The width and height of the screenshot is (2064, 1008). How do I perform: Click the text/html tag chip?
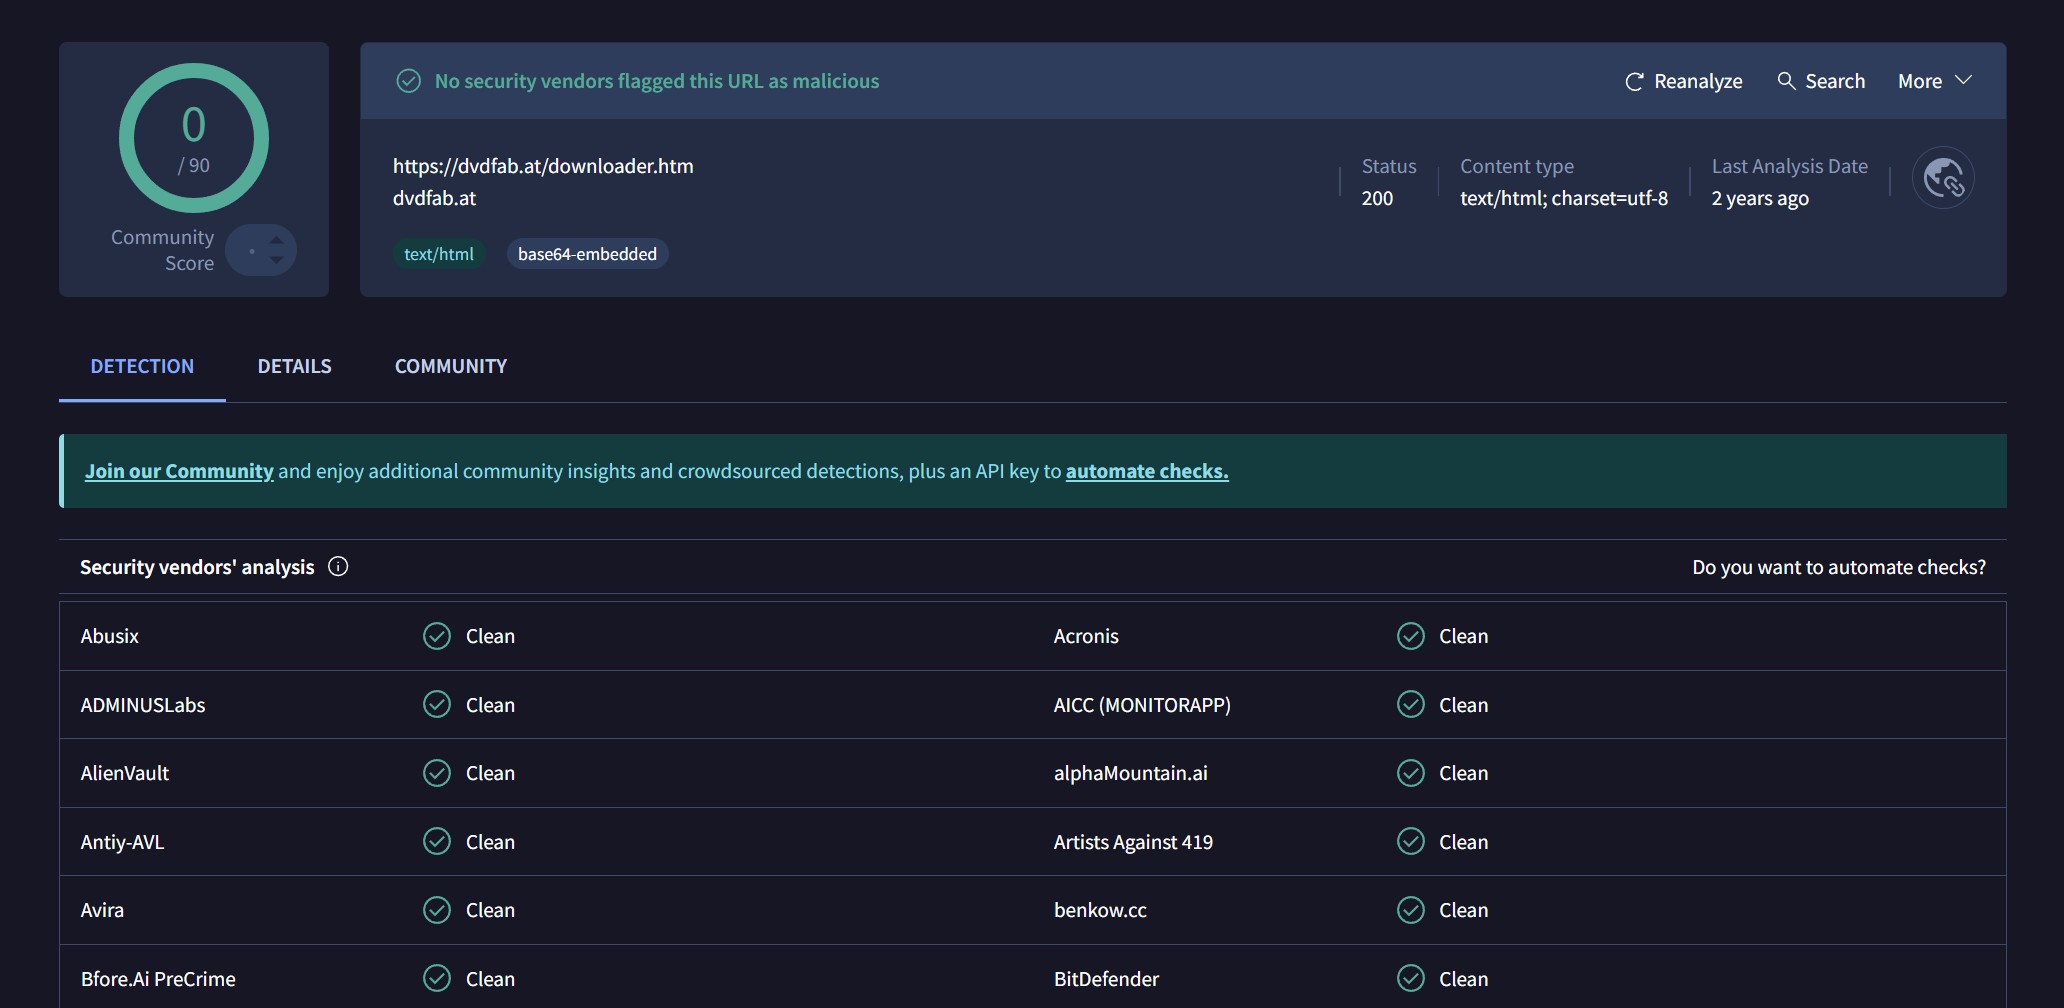438,254
